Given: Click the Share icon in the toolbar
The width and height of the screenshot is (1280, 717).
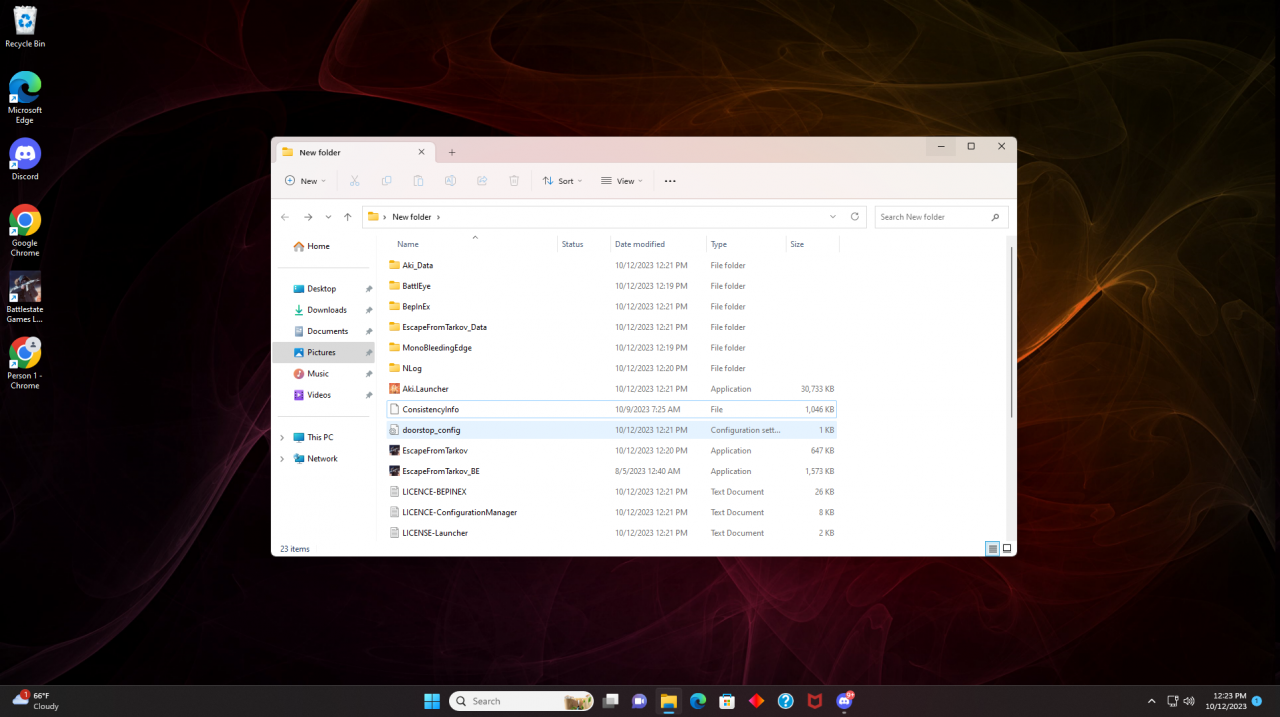Looking at the screenshot, I should click(482, 181).
